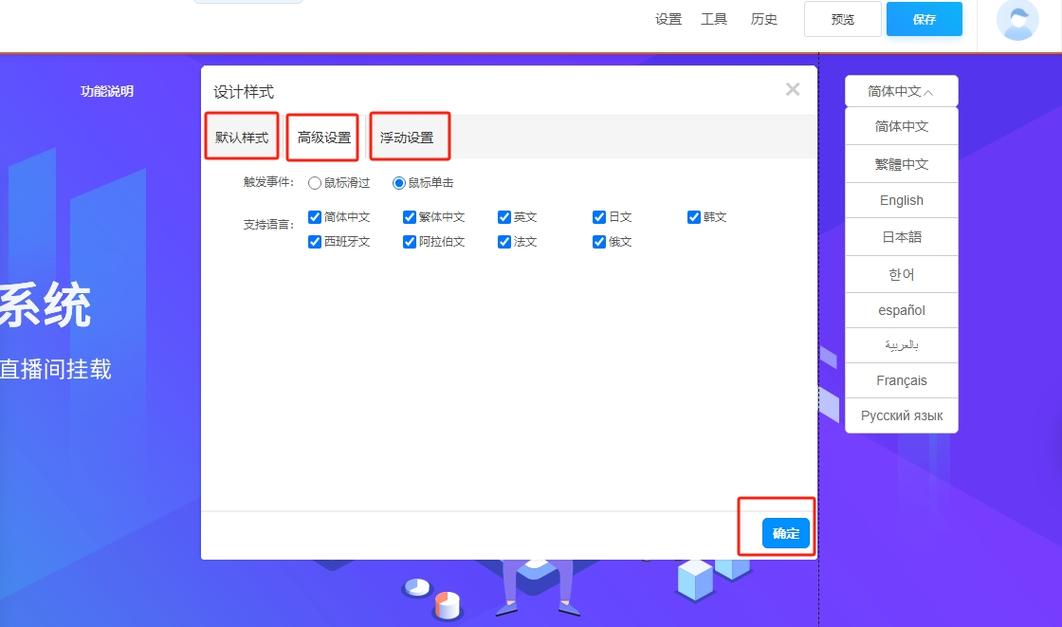Choose English in the language list
Viewport: 1062px width, 627px height.
(901, 200)
